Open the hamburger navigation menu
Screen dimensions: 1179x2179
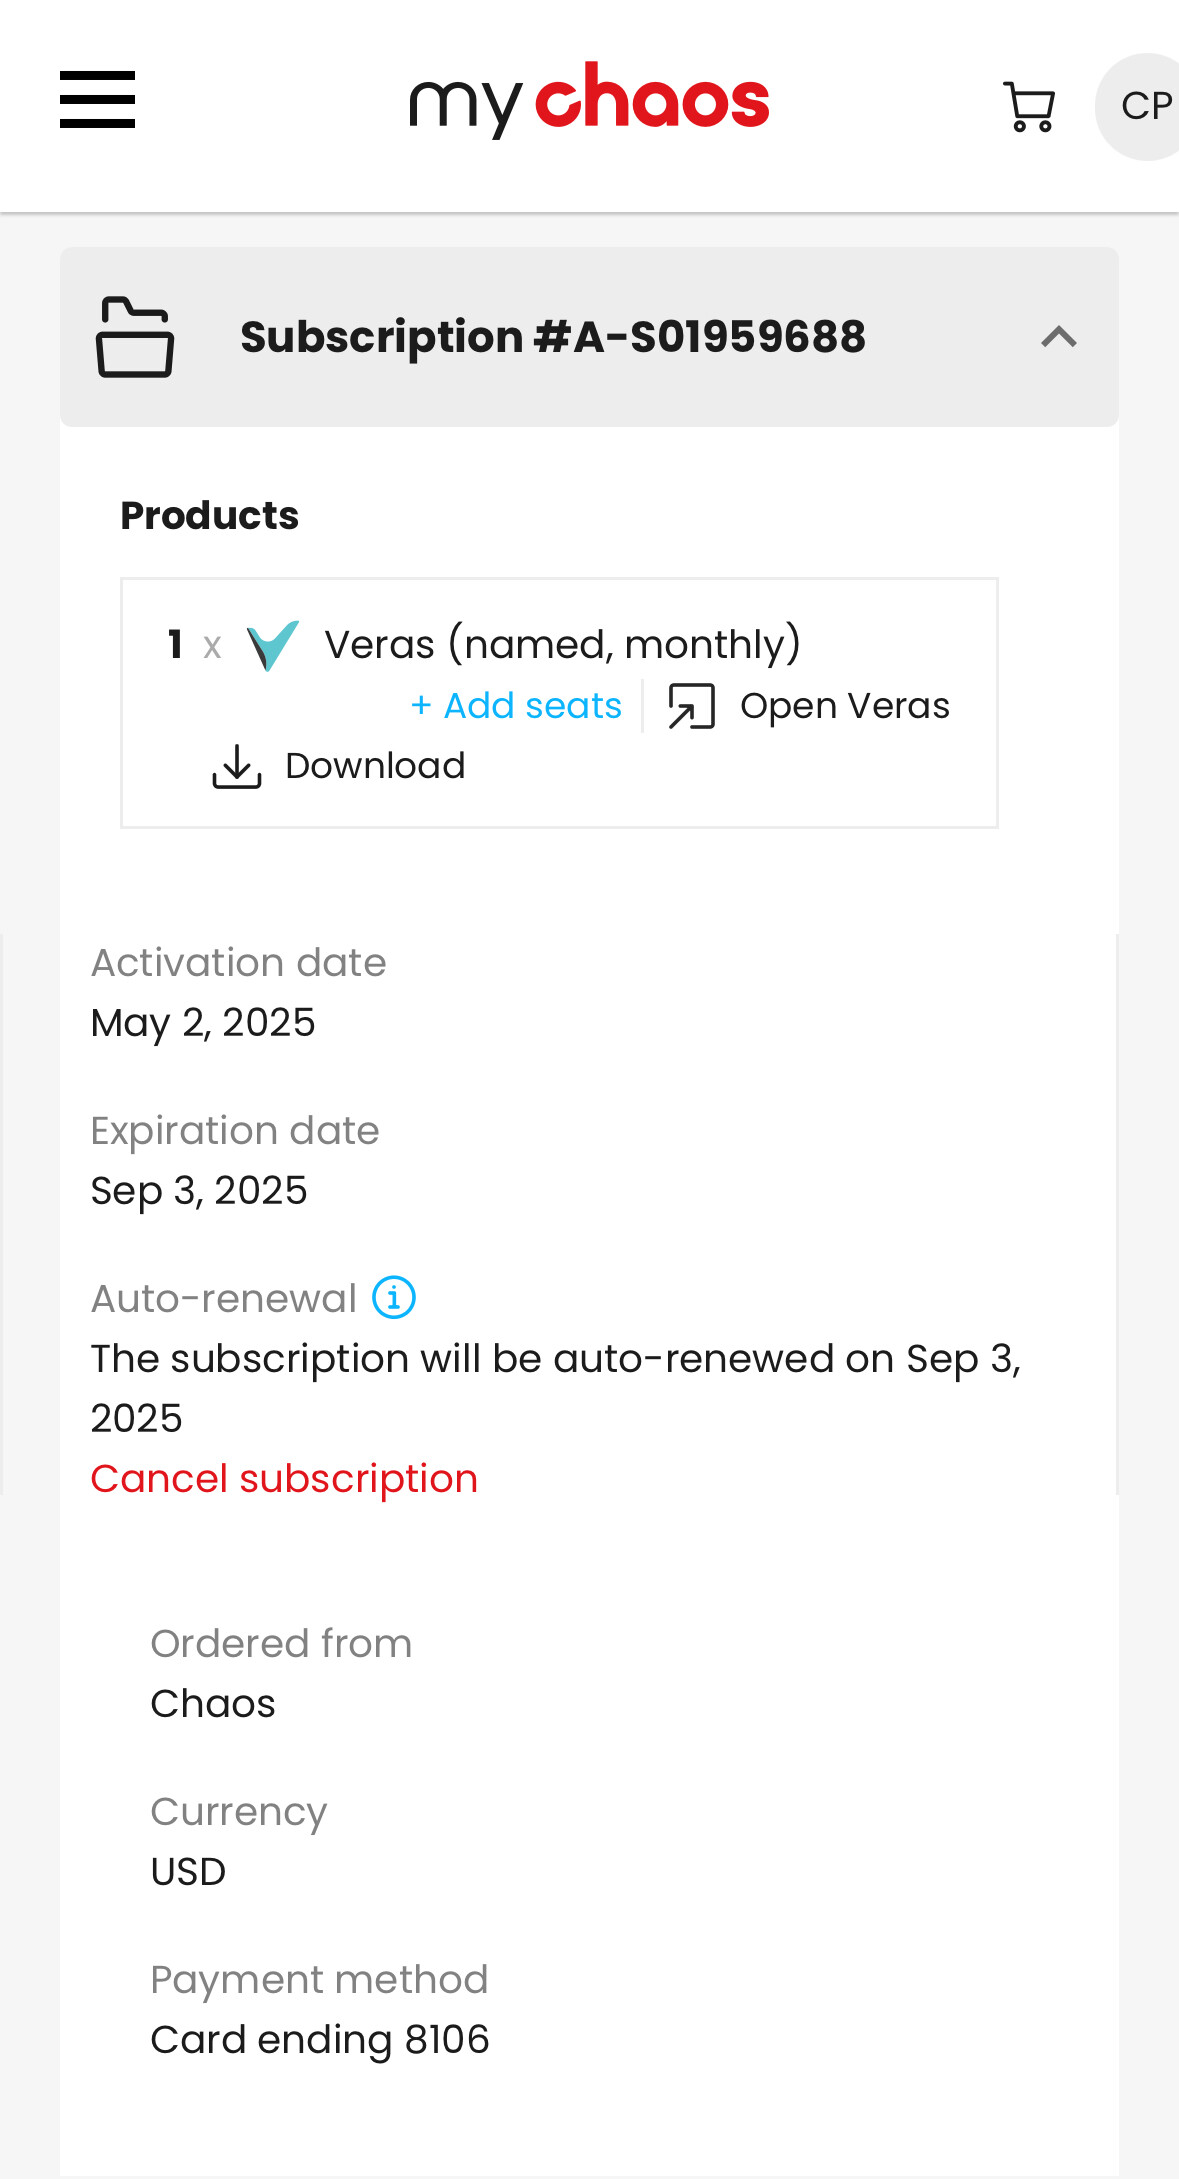coord(97,100)
